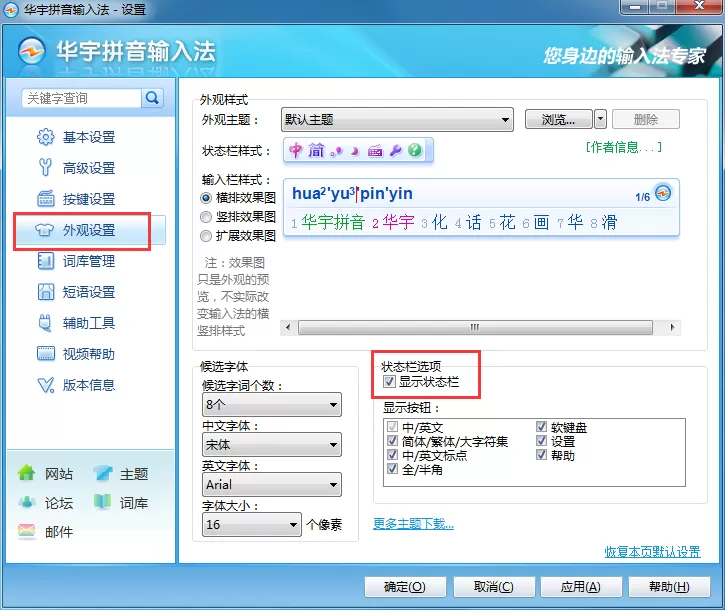Open the 中文字体 dropdown
The height and width of the screenshot is (610, 725).
coord(272,445)
